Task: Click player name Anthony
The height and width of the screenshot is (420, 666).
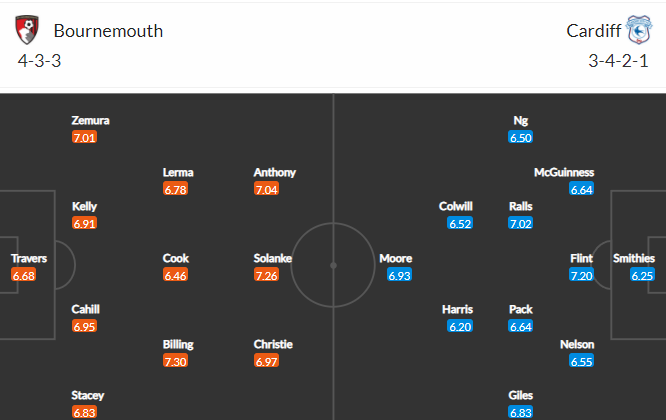Action: coord(274,172)
